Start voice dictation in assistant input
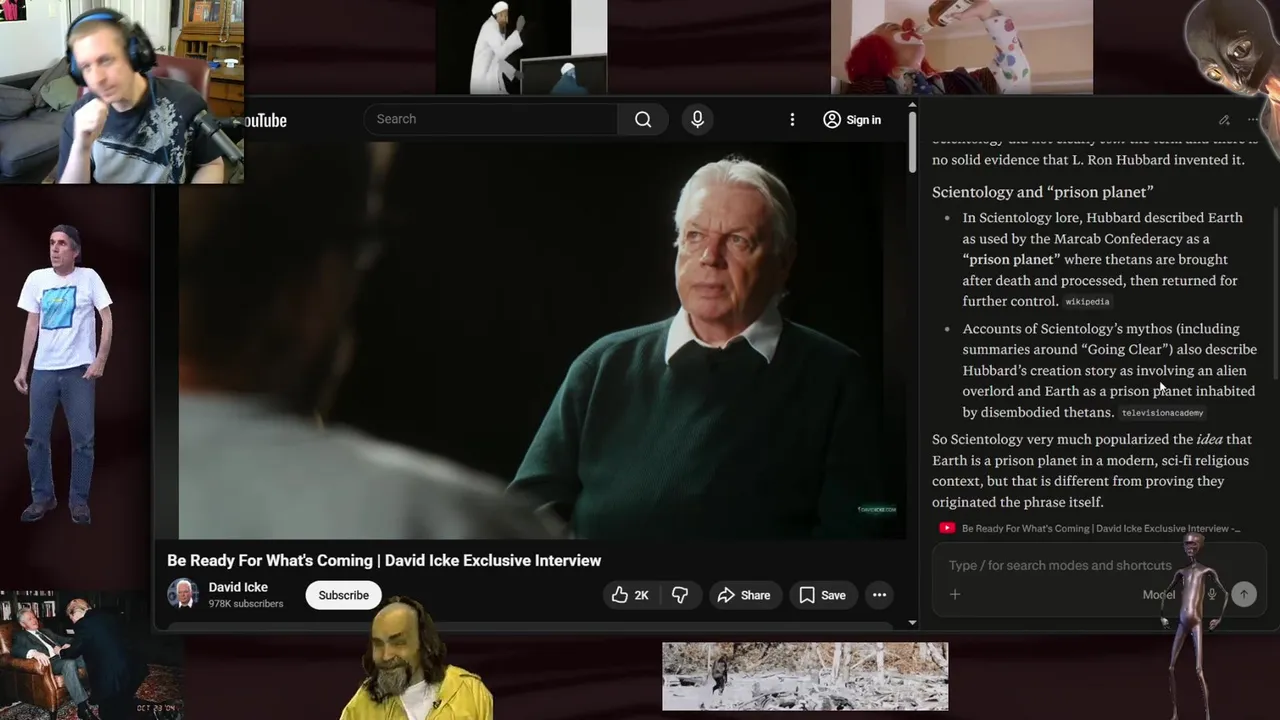Viewport: 1280px width, 720px height. [x=1211, y=594]
